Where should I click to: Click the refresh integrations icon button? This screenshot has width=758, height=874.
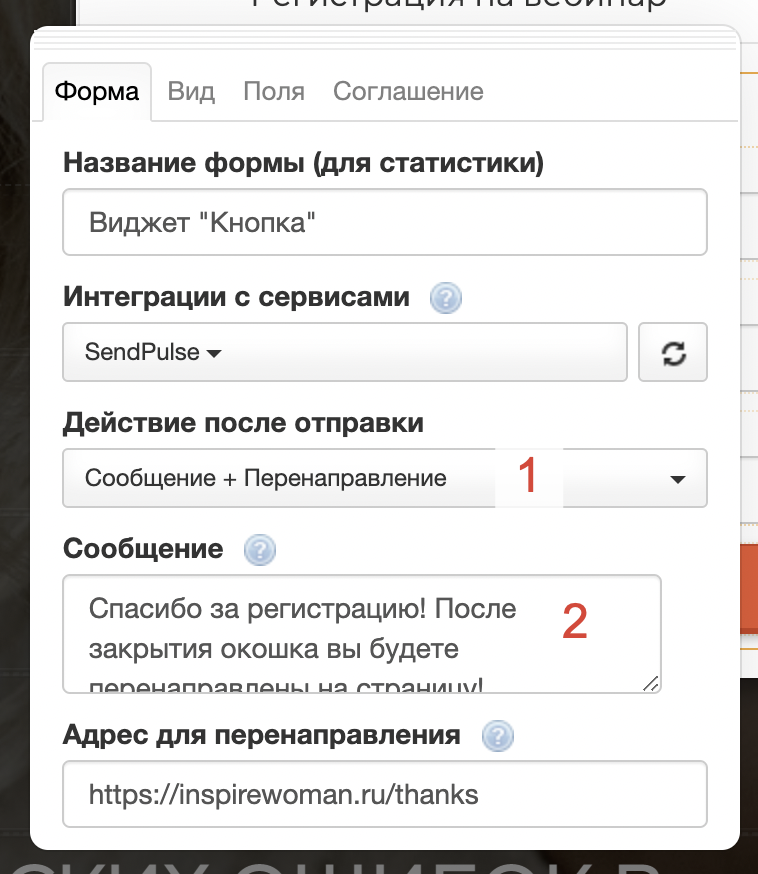point(673,352)
